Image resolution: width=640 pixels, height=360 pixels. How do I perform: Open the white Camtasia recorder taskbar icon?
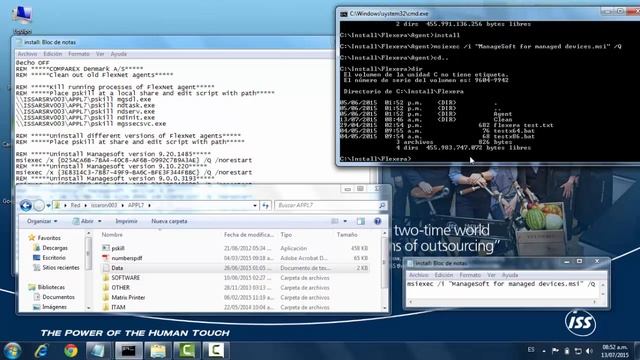click(x=216, y=351)
